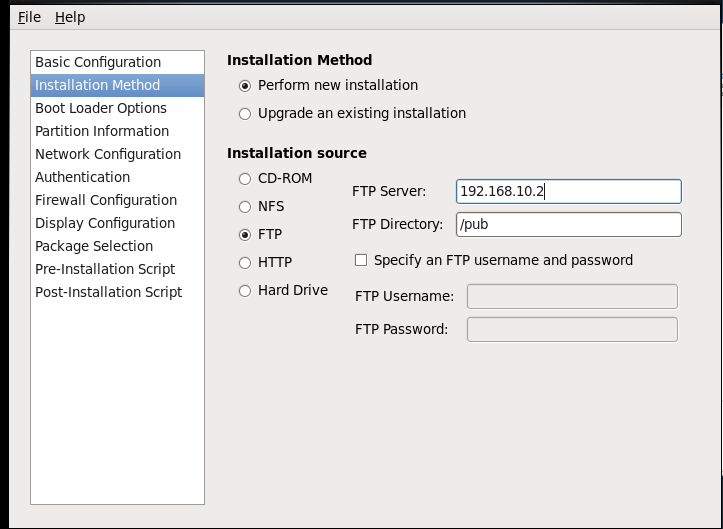The height and width of the screenshot is (529, 723).
Task: Select Network Configuration in the list
Action: pyautogui.click(x=118, y=155)
